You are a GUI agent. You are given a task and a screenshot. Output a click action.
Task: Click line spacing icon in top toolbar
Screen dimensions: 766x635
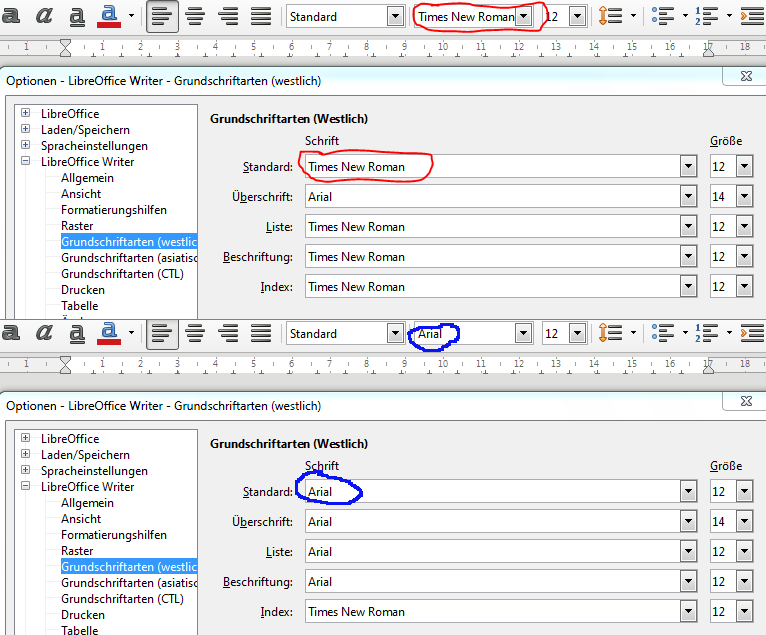click(610, 17)
